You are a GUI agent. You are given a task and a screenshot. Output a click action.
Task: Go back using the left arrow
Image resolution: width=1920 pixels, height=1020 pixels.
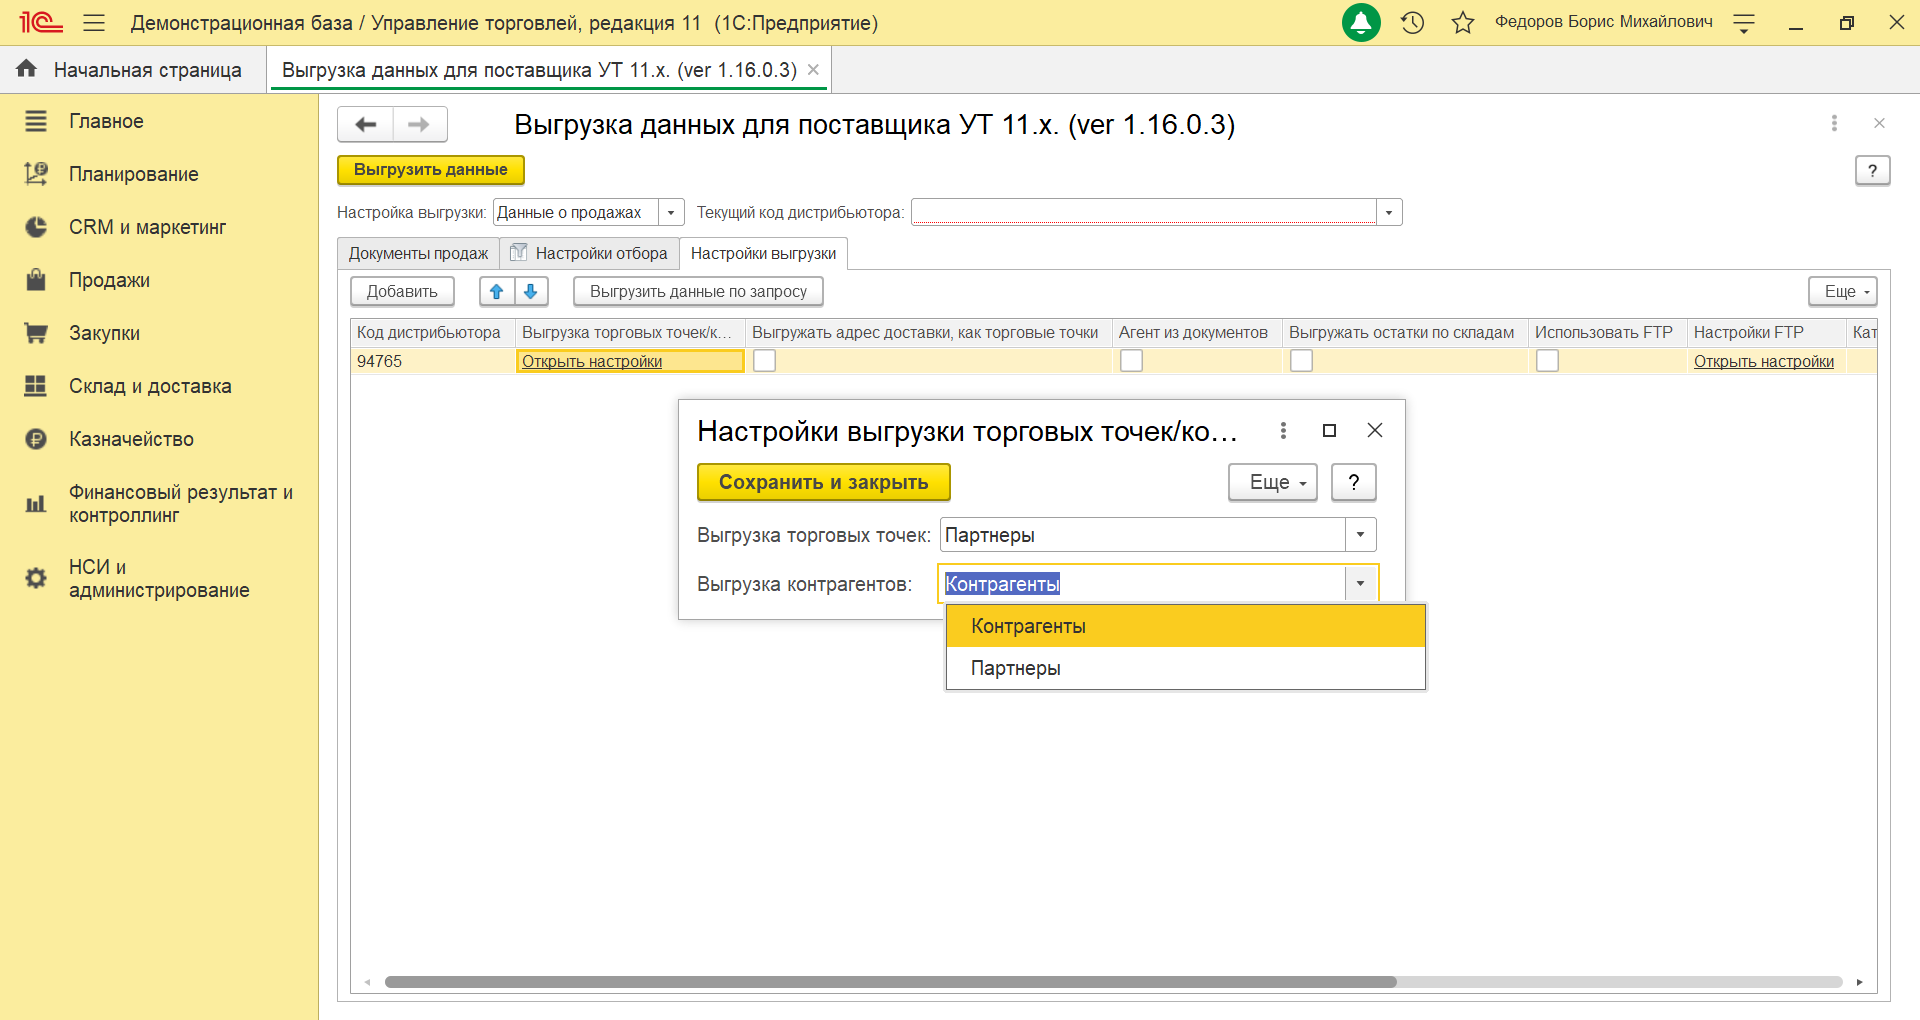point(366,124)
